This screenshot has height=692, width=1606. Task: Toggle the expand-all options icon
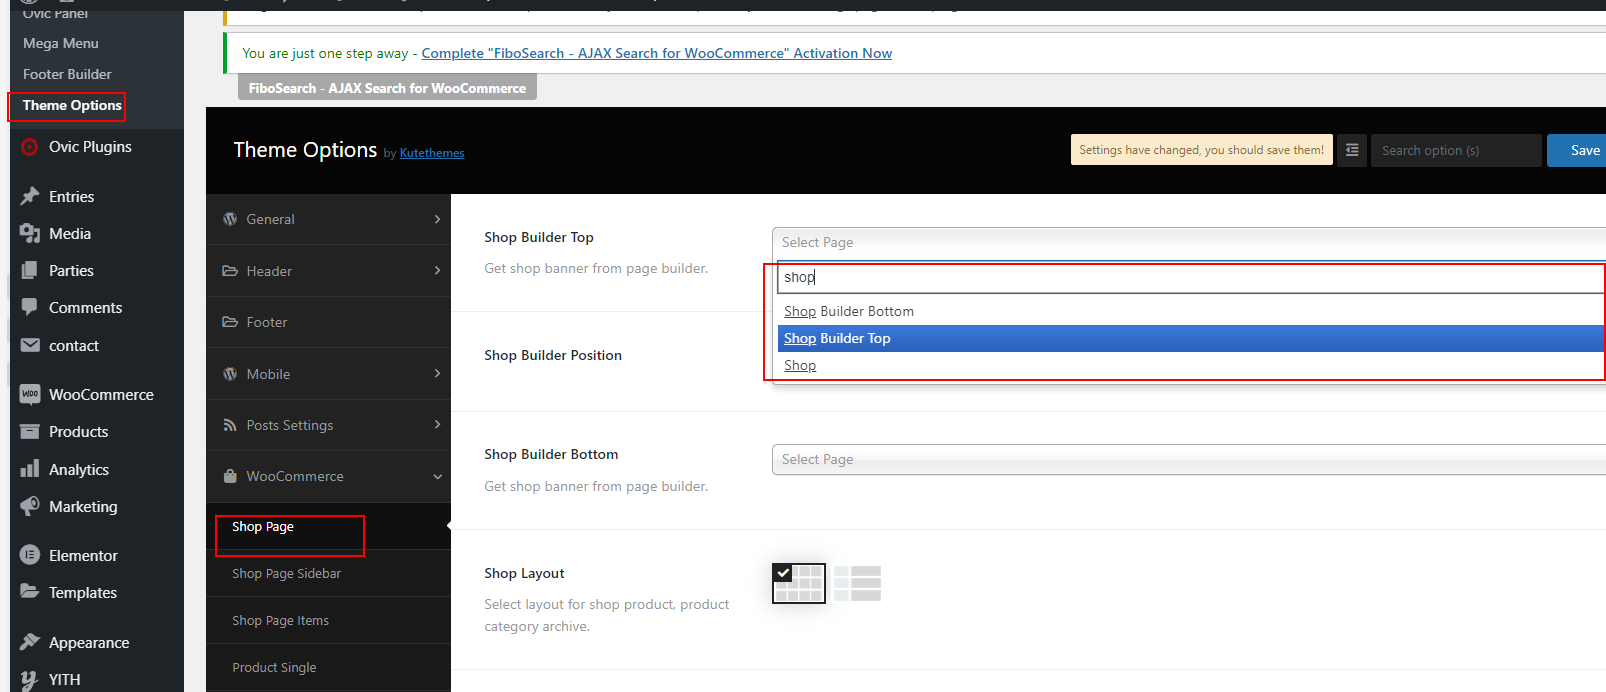1352,150
